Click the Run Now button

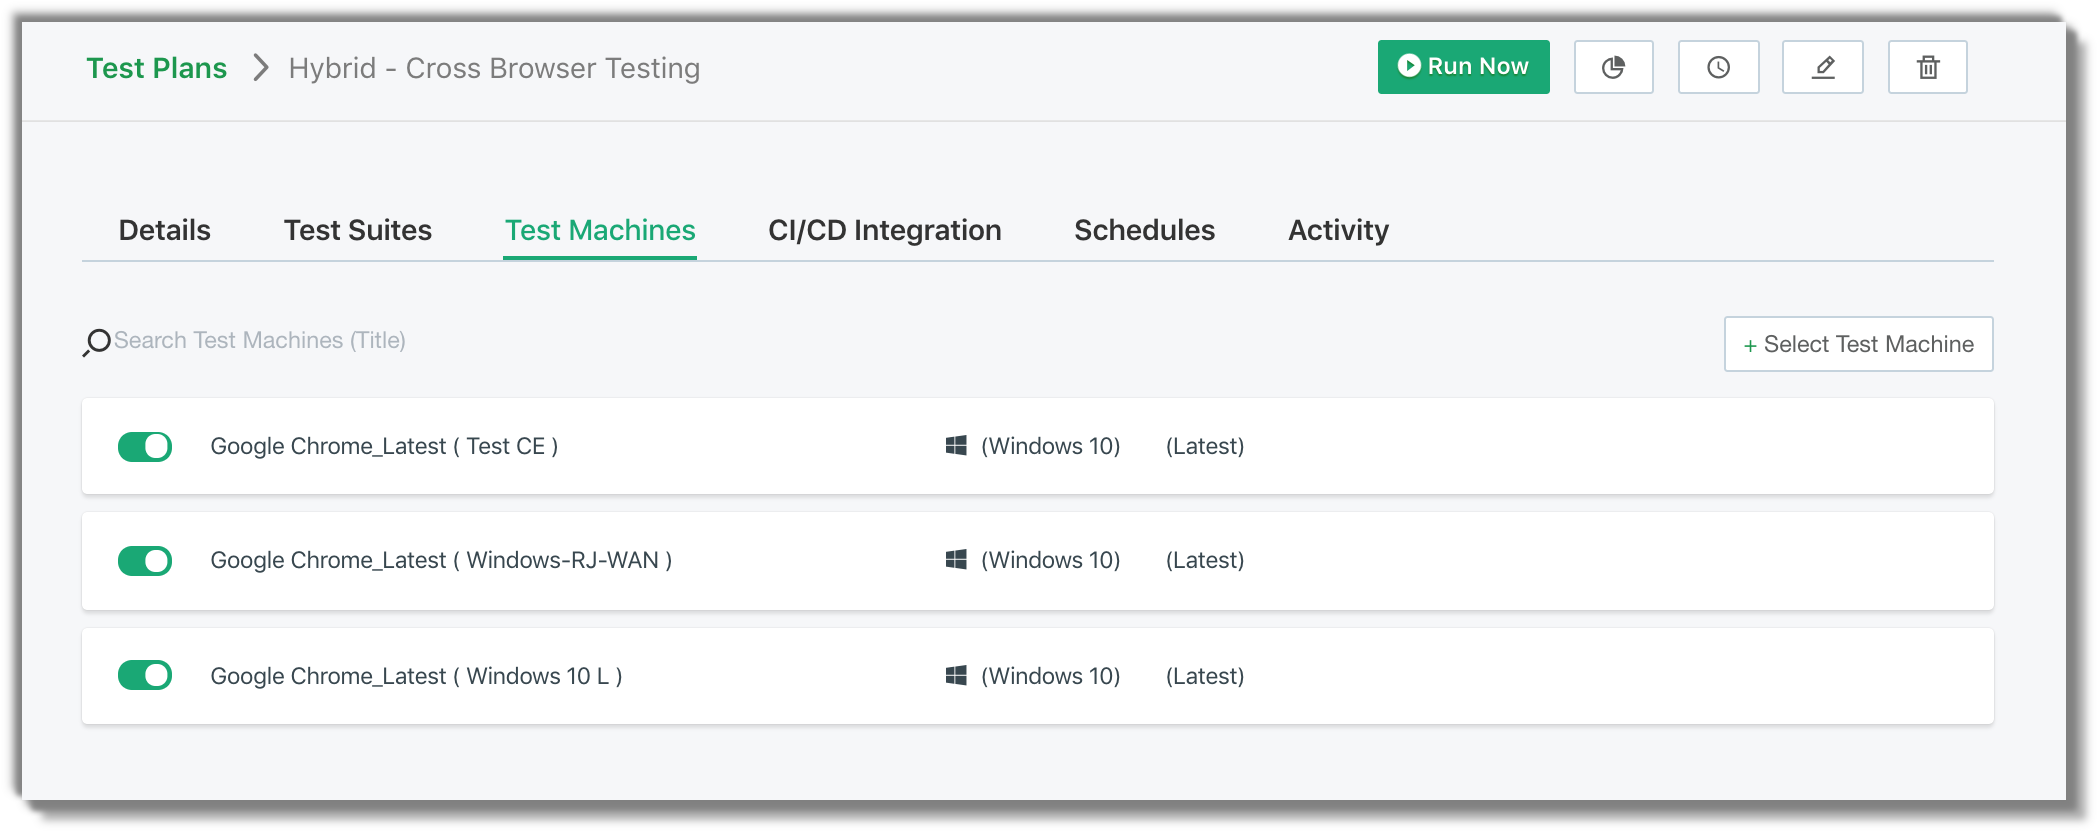[1464, 67]
